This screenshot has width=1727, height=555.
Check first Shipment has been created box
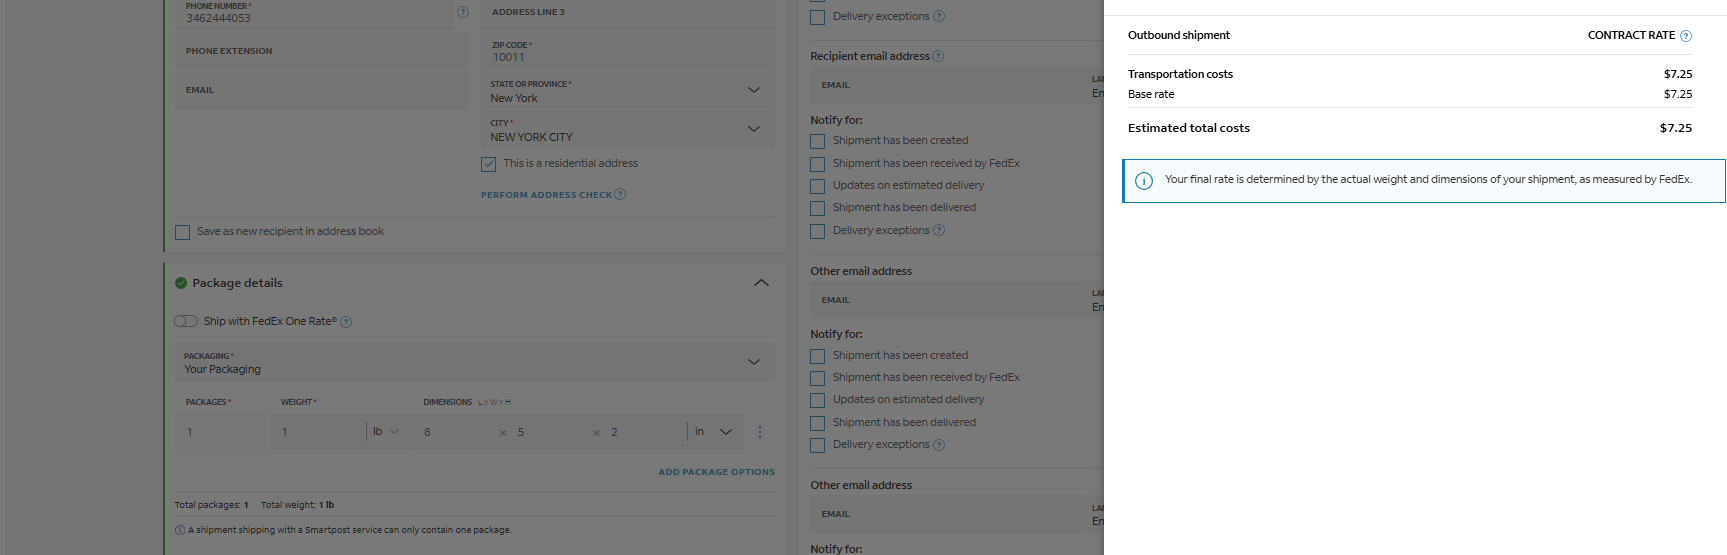point(817,141)
